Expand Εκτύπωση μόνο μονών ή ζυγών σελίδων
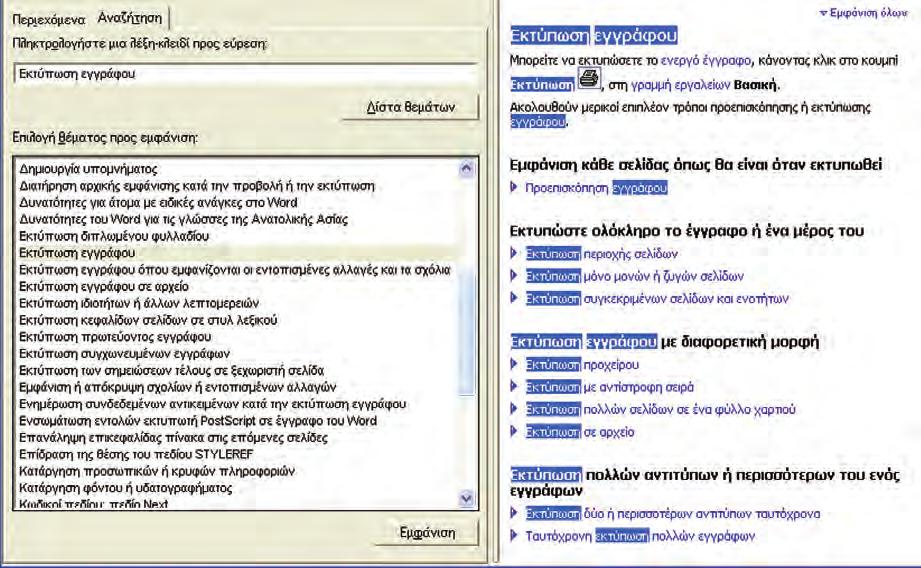 (x=627, y=276)
